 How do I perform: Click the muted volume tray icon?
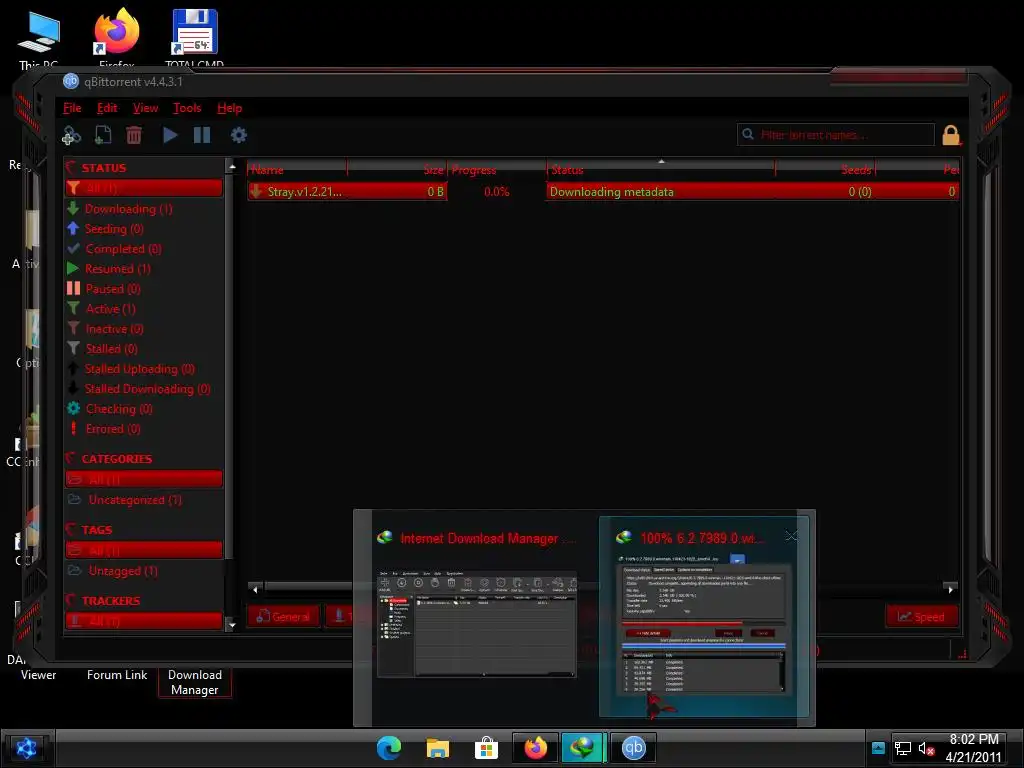click(926, 749)
